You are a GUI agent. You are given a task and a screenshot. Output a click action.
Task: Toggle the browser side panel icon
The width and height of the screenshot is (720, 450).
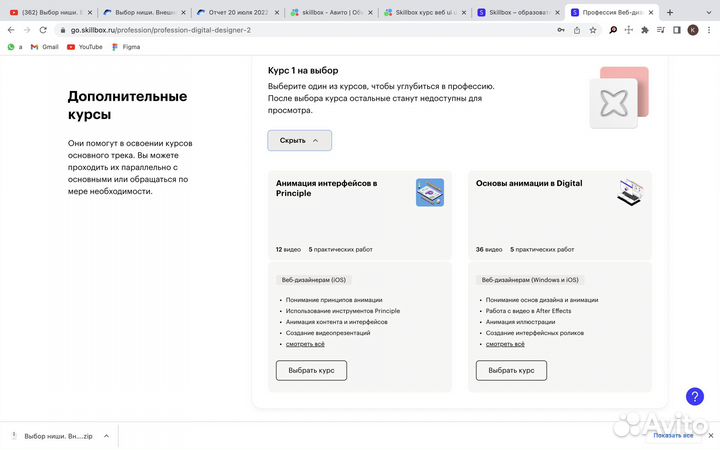(x=676, y=30)
